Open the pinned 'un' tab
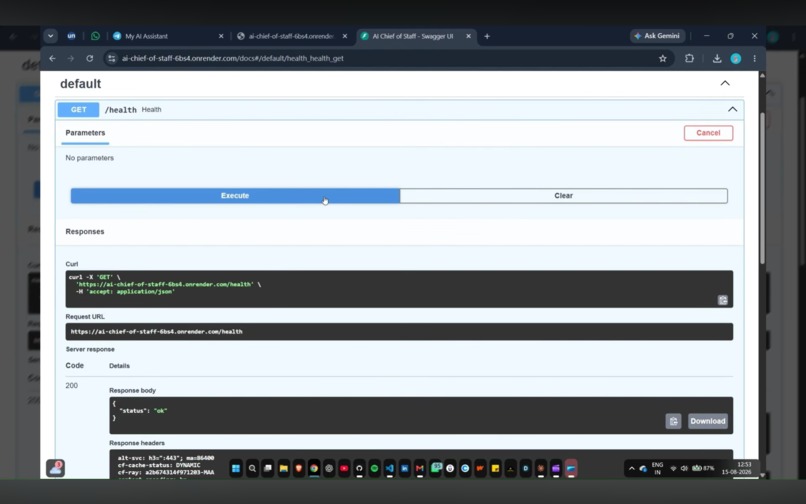The width and height of the screenshot is (806, 504). click(71, 36)
